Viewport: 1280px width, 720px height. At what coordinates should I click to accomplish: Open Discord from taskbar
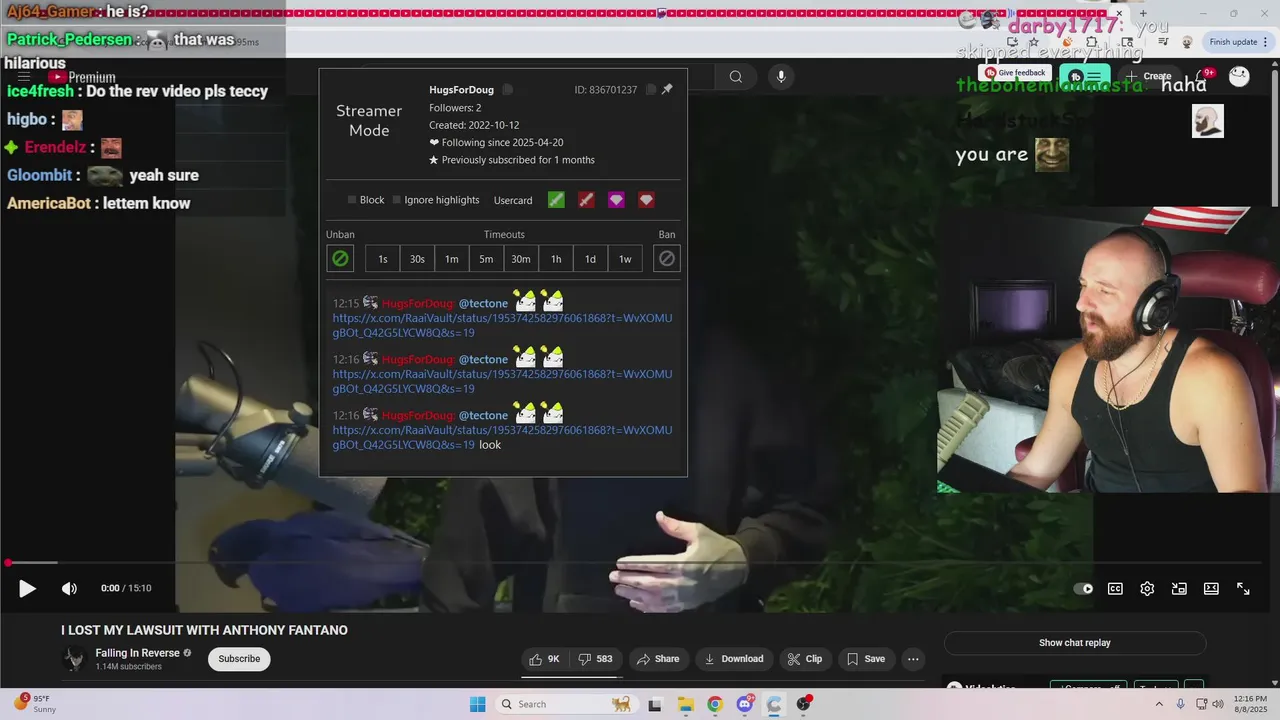[745, 704]
